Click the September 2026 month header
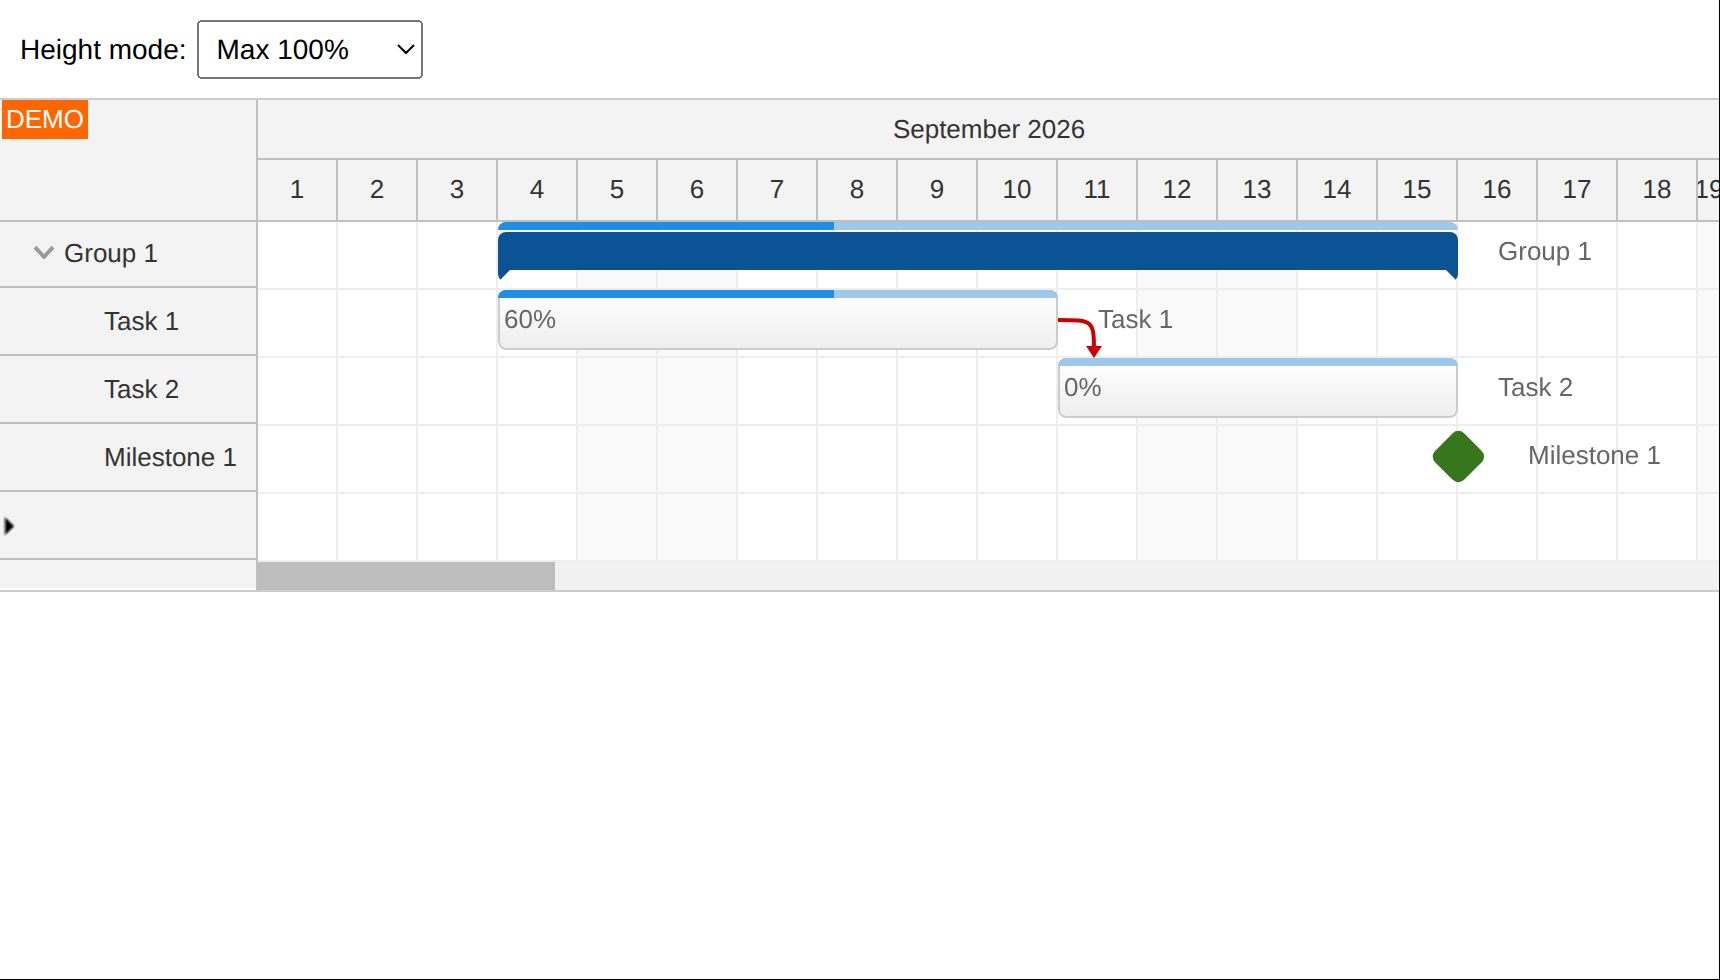Image resolution: width=1720 pixels, height=980 pixels. click(988, 129)
